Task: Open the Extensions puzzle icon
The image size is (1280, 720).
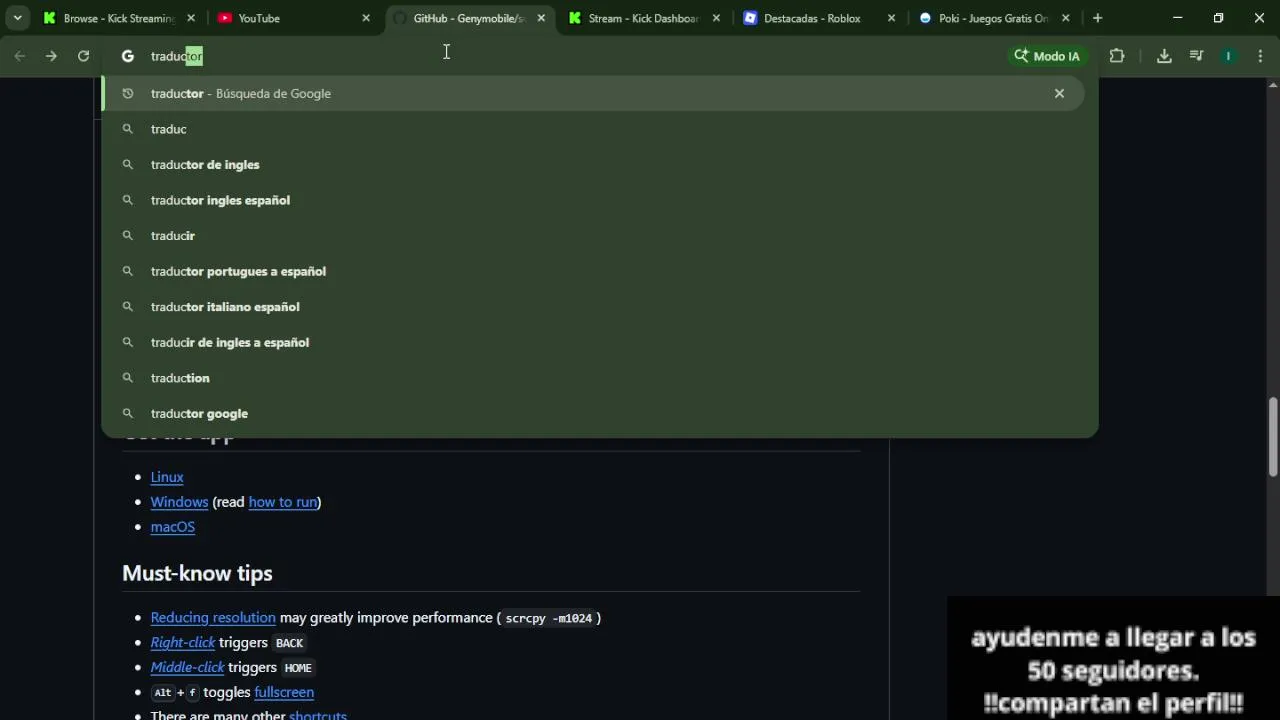Action: [x=1117, y=56]
